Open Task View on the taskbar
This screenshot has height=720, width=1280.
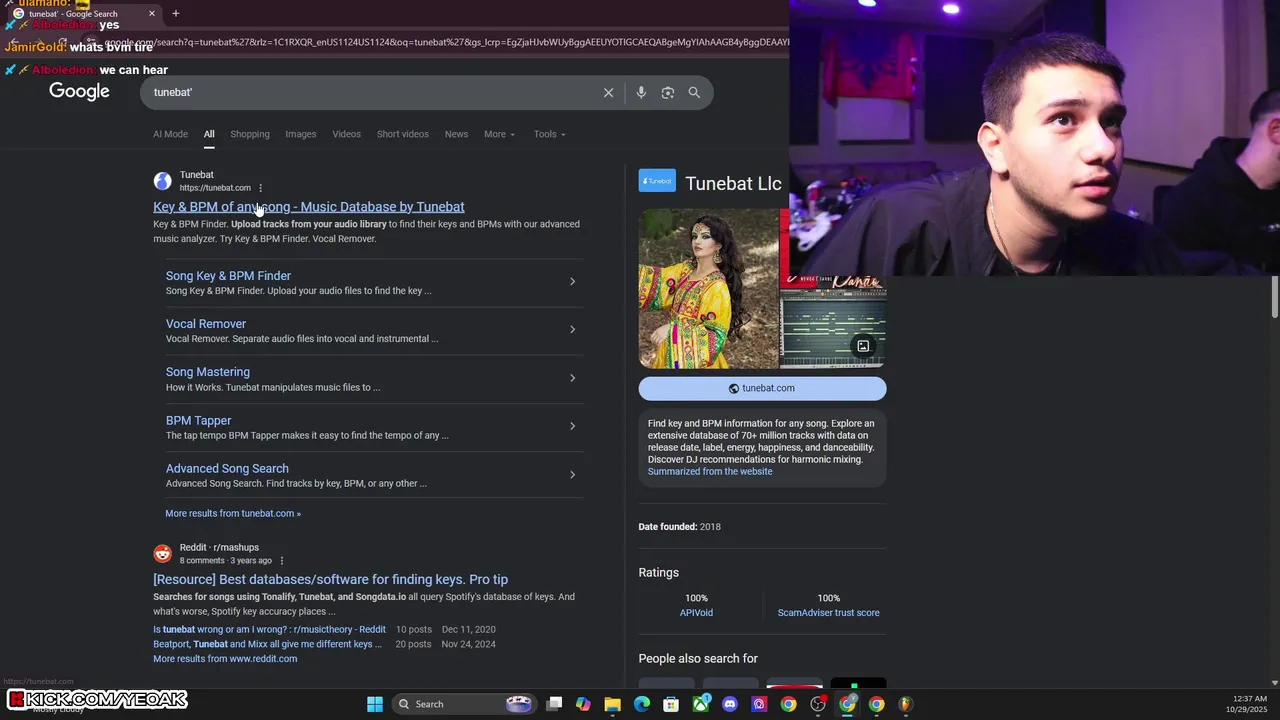click(554, 704)
